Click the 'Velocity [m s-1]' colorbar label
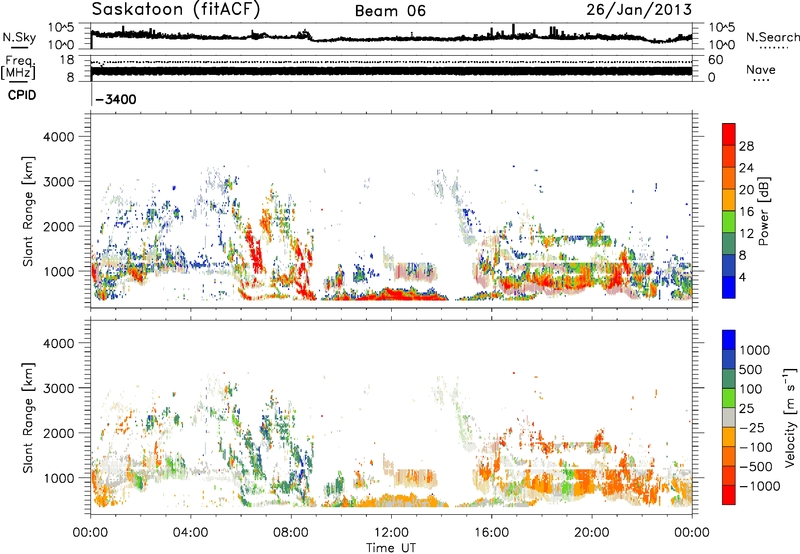Screen dimensions: 800x554 790,417
